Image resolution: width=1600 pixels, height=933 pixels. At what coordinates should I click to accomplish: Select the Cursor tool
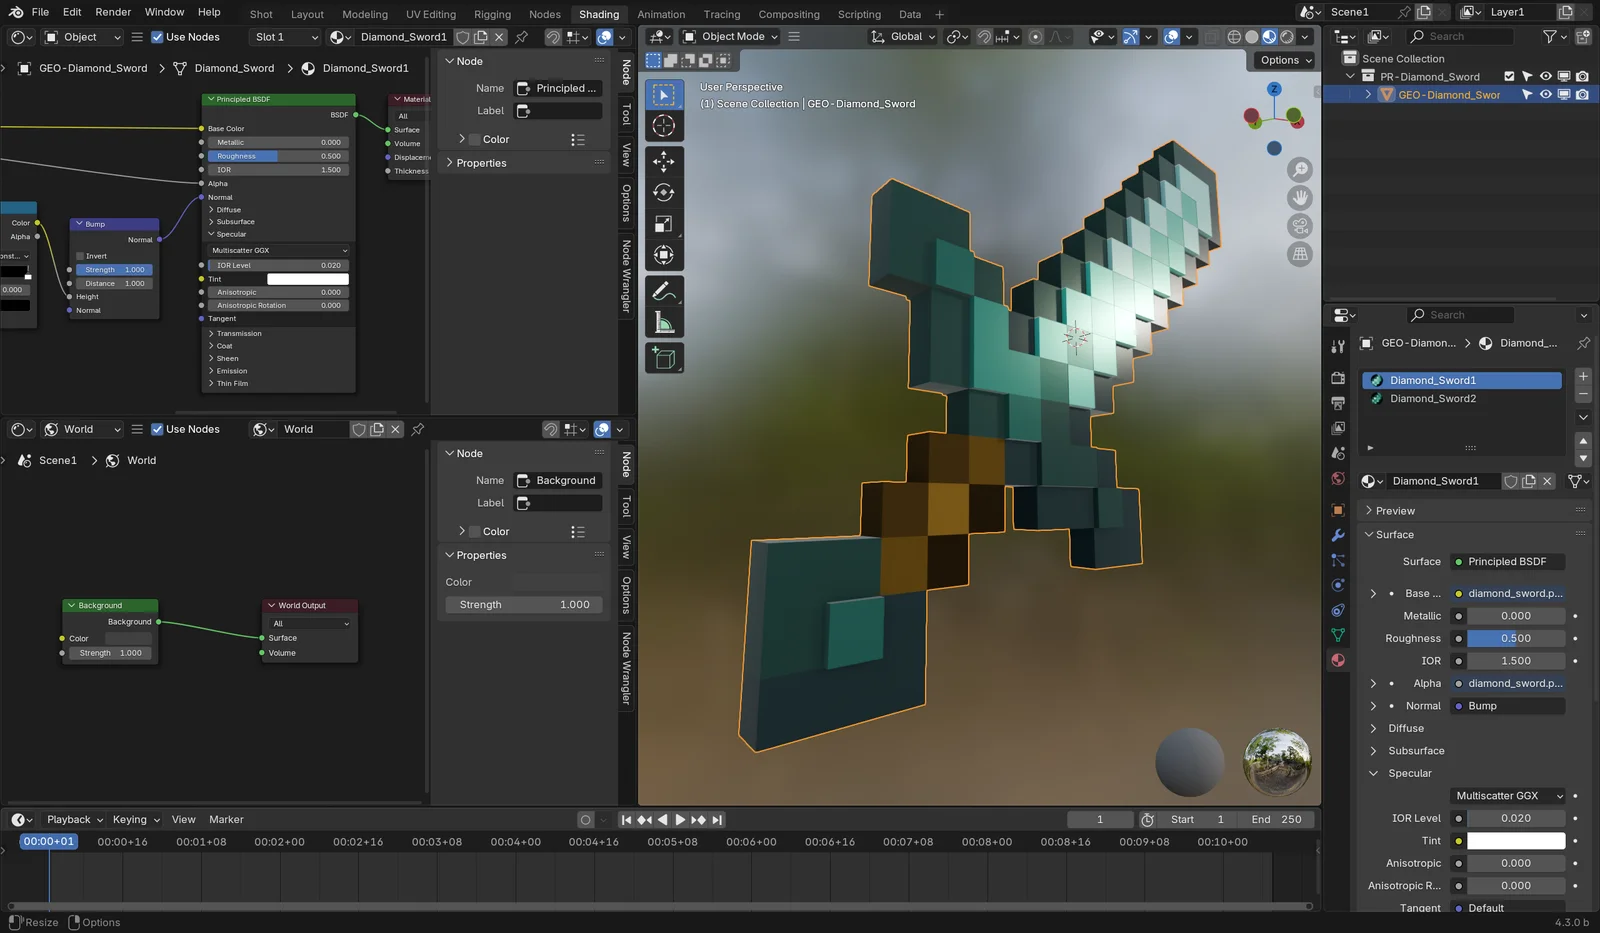tap(664, 125)
